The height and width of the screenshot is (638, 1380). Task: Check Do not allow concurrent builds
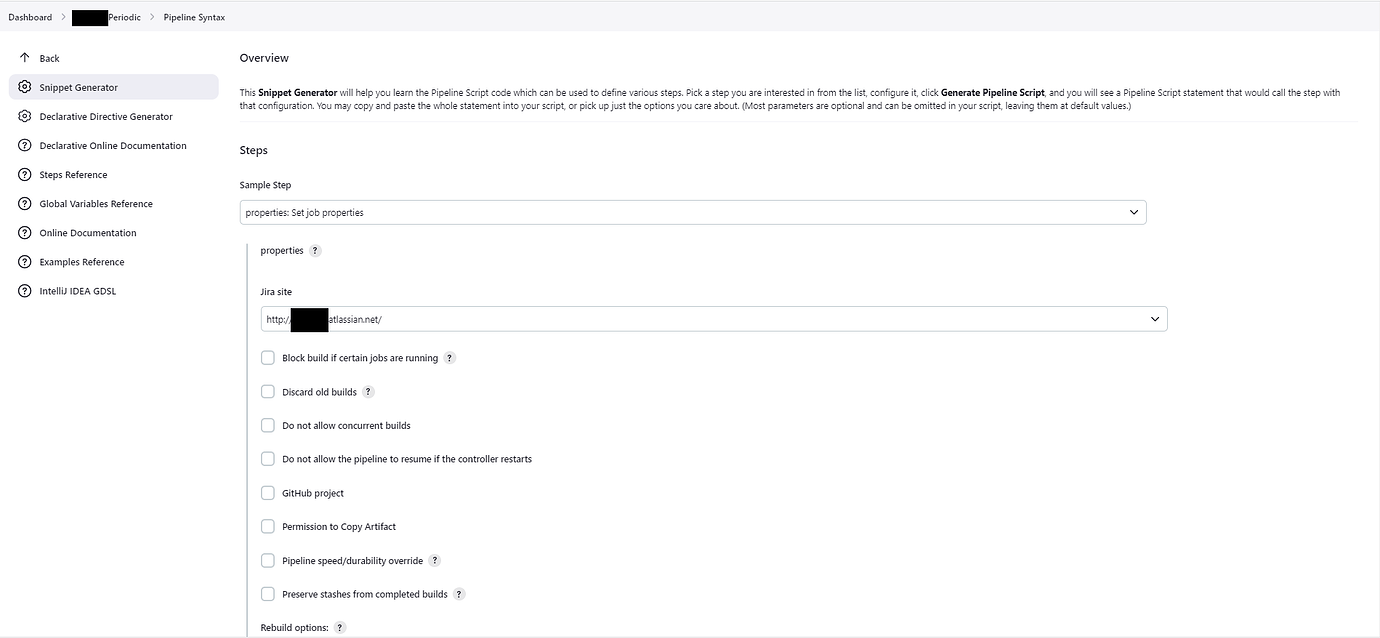click(x=268, y=425)
